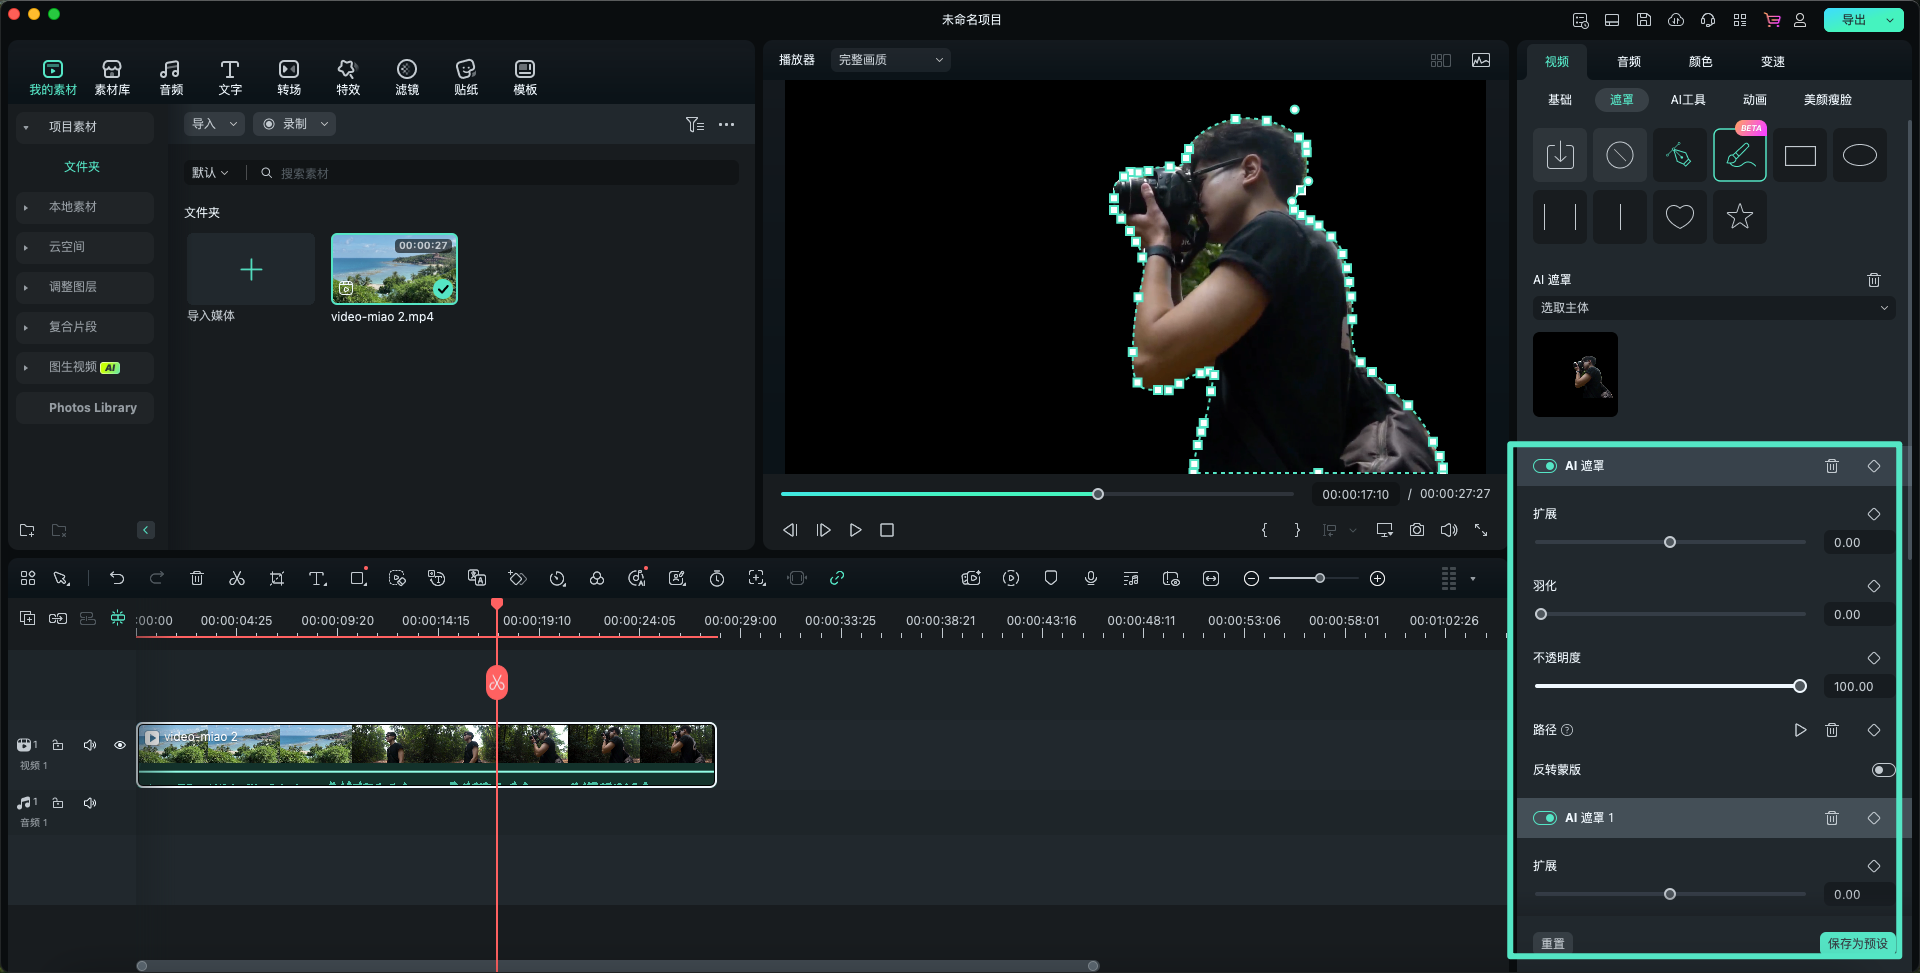The image size is (1920, 973).
Task: Delete the AI 遮罩 1 mask
Action: (x=1831, y=818)
